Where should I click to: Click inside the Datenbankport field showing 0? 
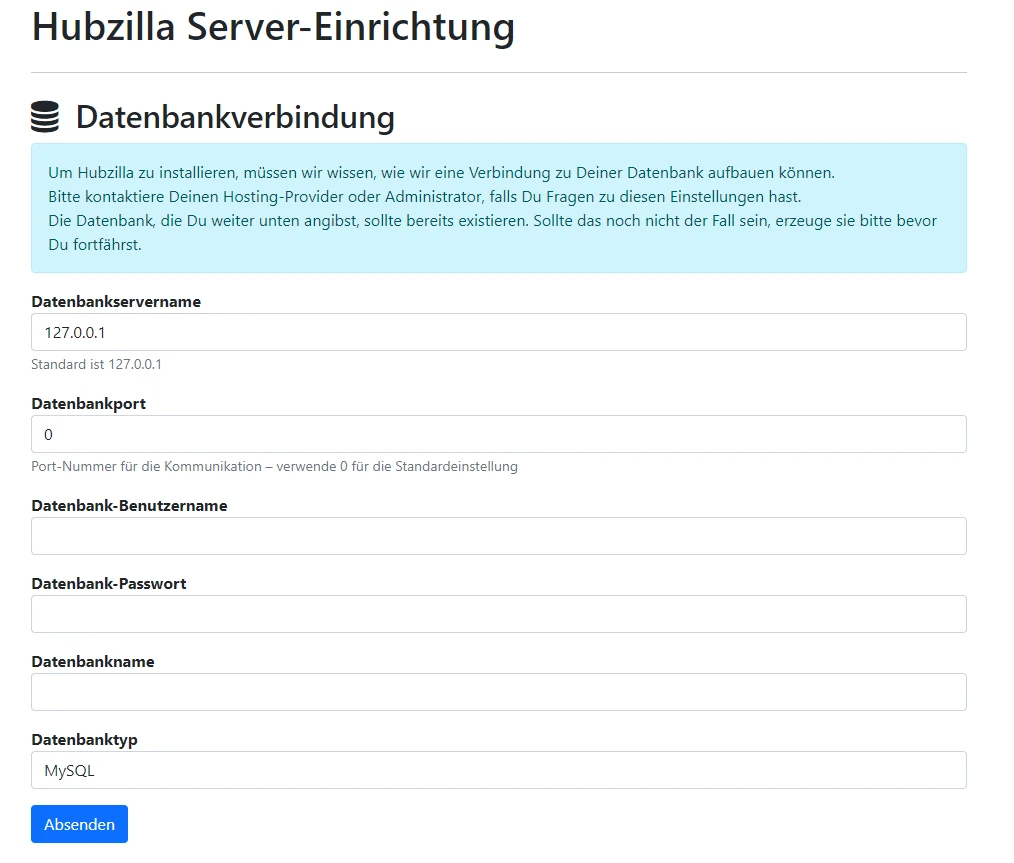point(500,434)
